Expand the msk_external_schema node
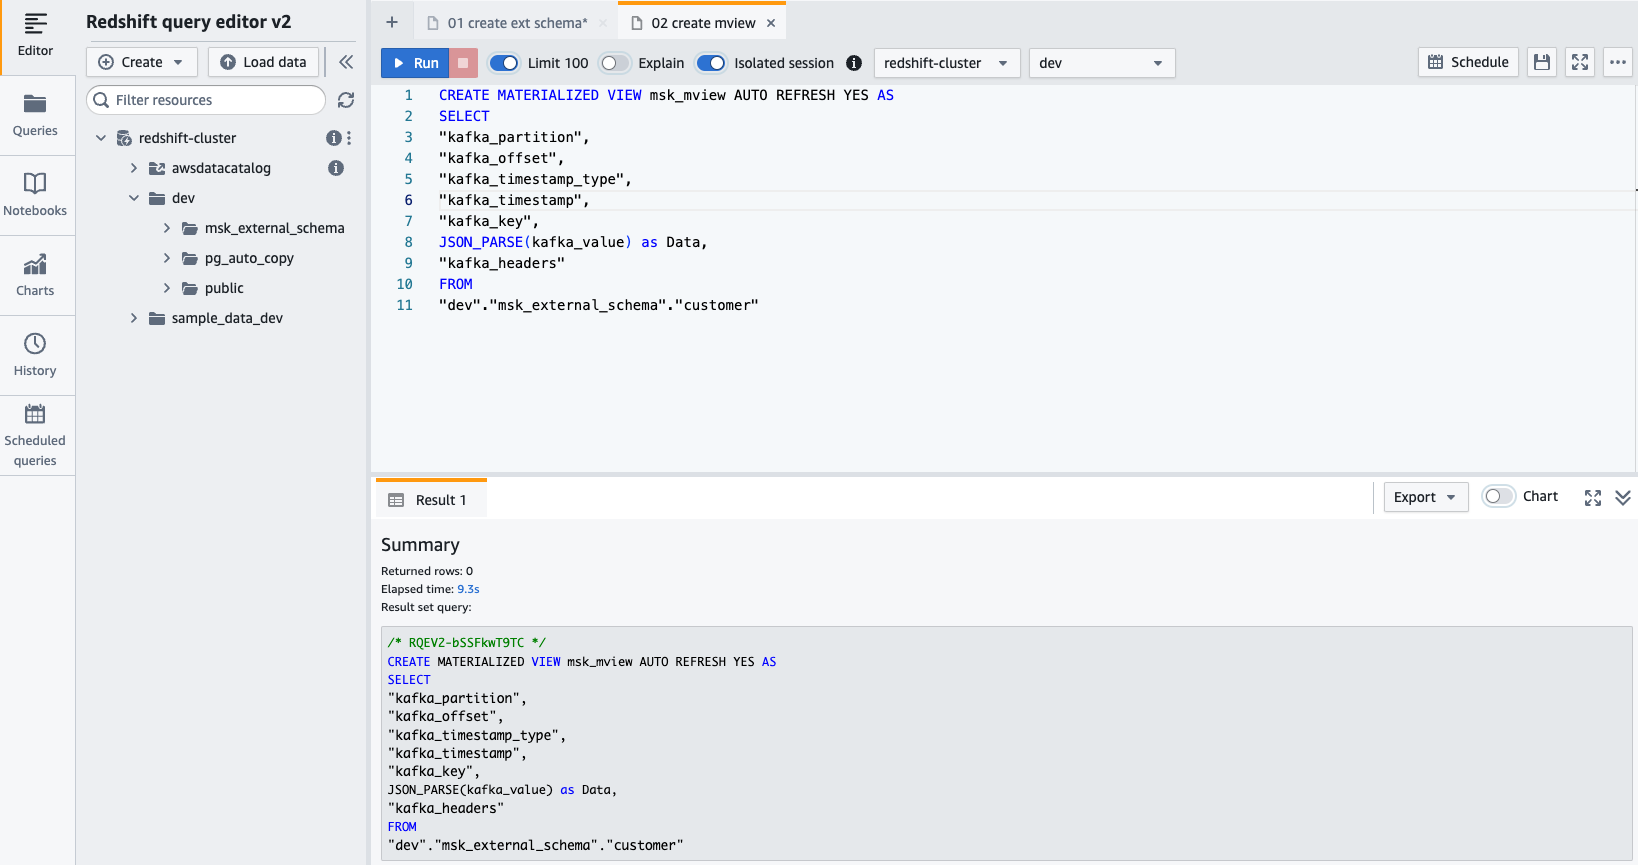 tap(167, 228)
